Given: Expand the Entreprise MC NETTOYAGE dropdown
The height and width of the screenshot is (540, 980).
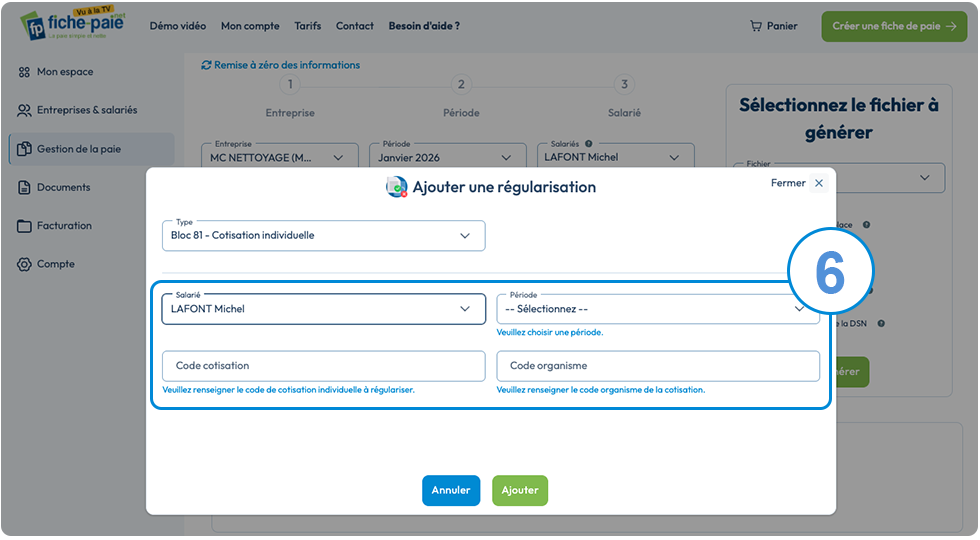Looking at the screenshot, I should pos(280,158).
